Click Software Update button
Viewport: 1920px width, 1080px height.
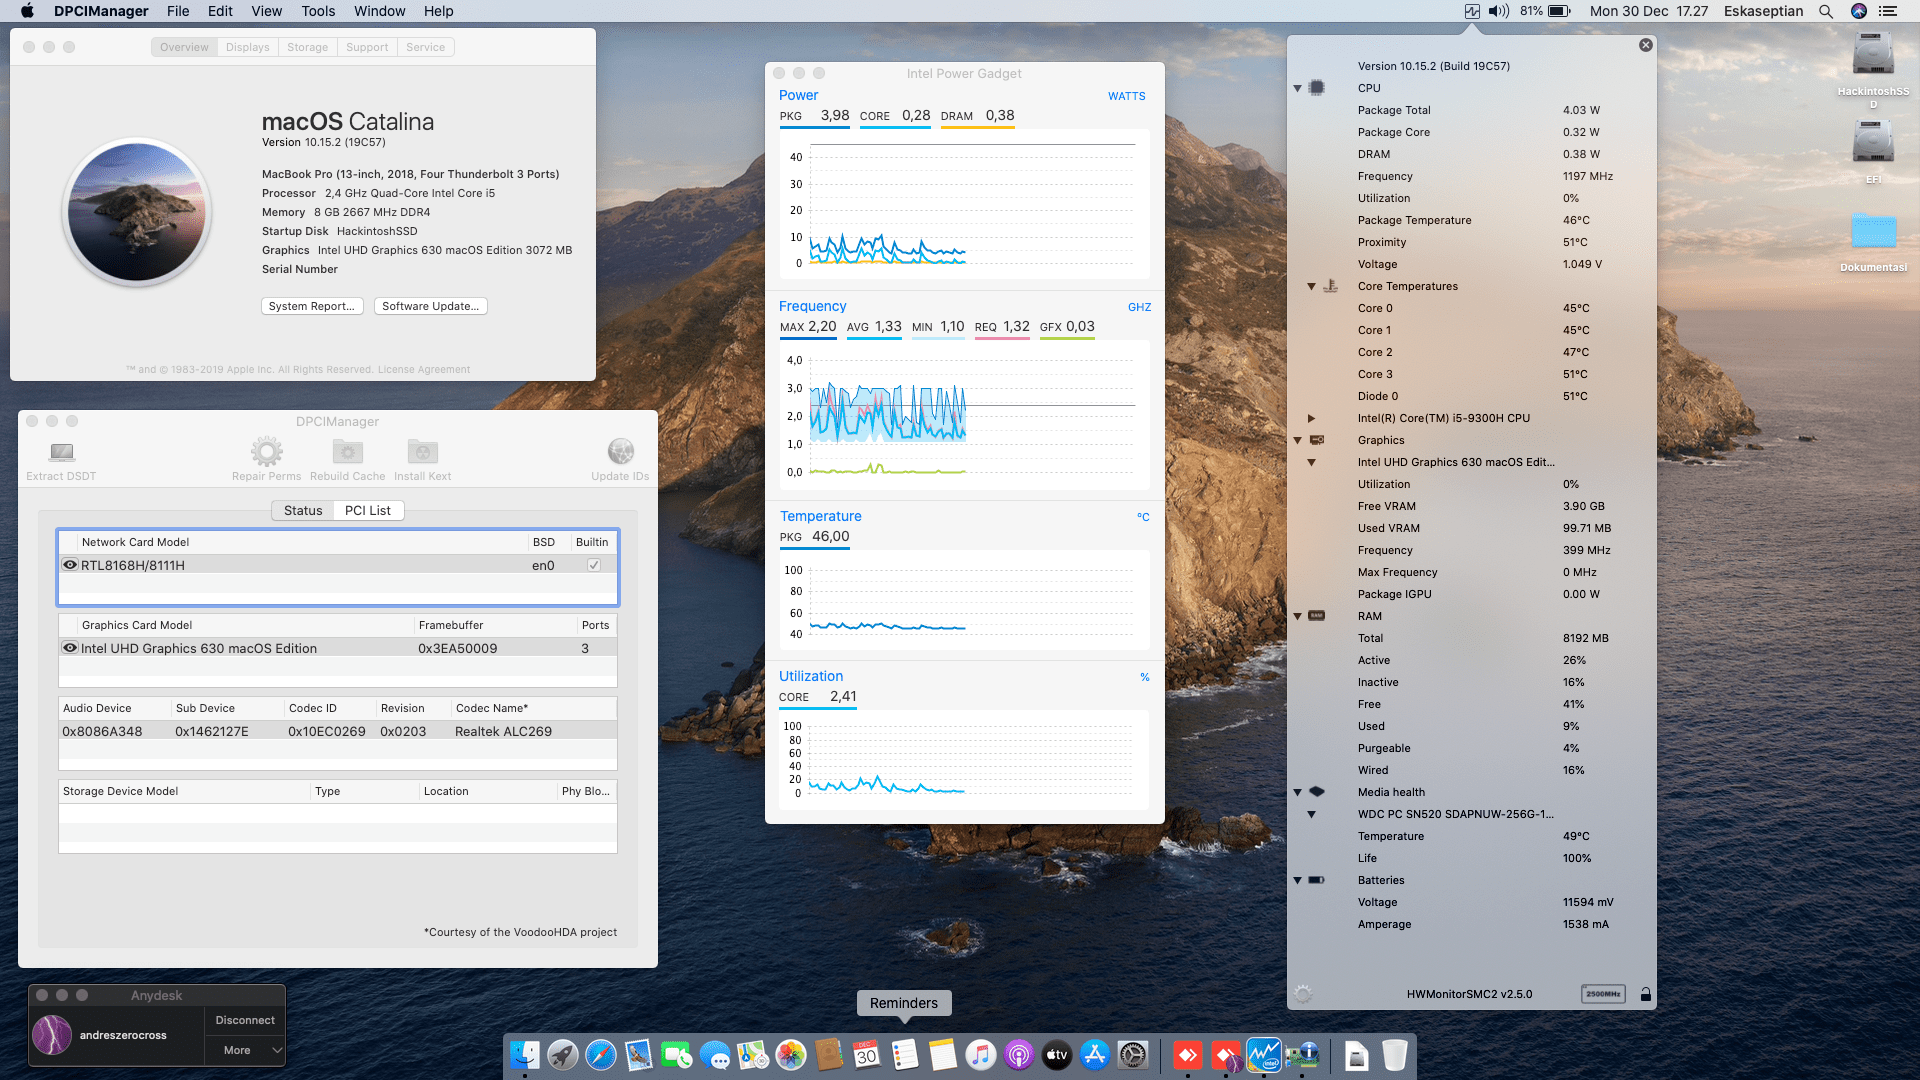coord(431,306)
